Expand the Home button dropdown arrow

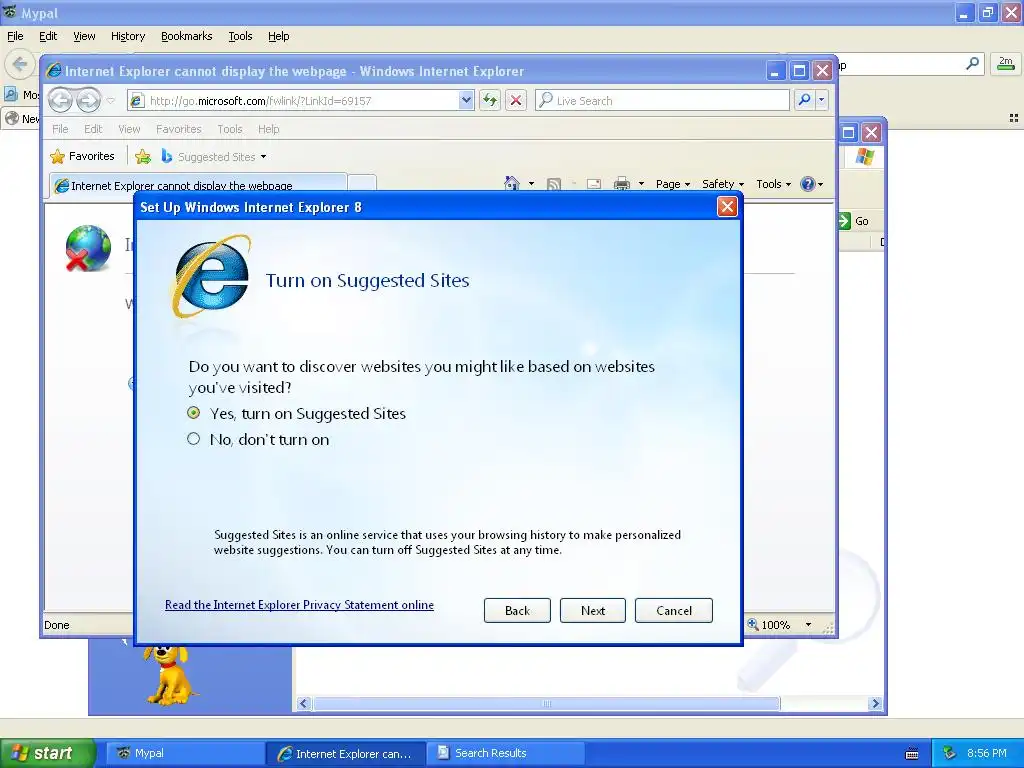531,184
